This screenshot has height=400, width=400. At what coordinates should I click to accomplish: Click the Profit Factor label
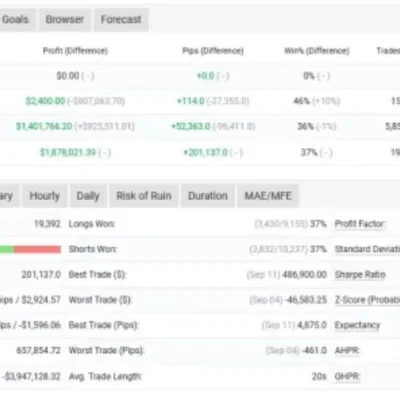[360, 224]
